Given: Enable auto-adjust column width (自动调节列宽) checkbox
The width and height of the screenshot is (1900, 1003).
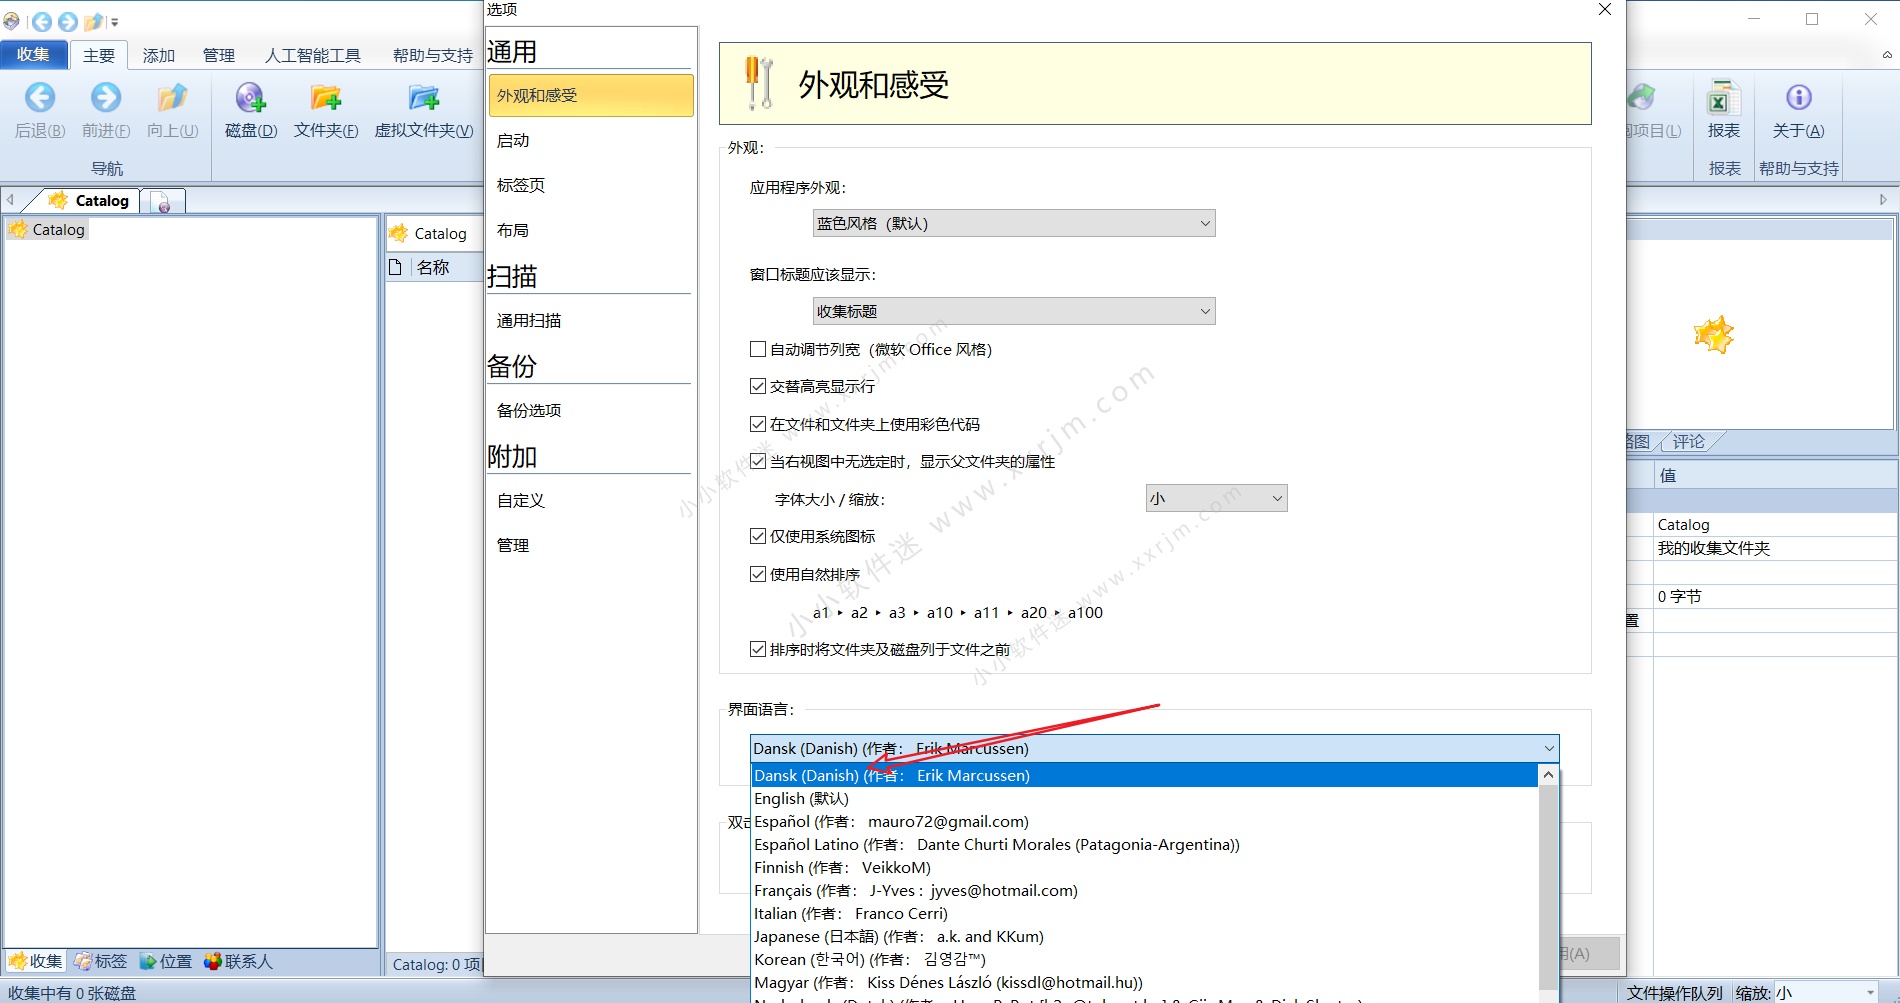Looking at the screenshot, I should click(758, 349).
